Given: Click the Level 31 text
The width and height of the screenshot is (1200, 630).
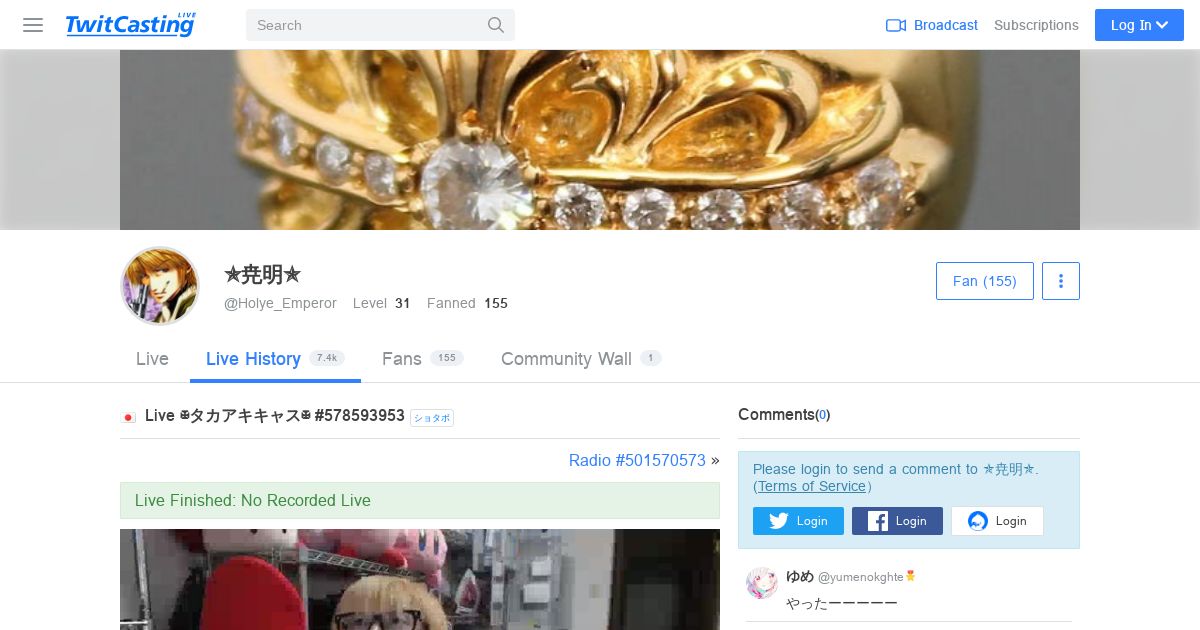Looking at the screenshot, I should click(x=381, y=303).
